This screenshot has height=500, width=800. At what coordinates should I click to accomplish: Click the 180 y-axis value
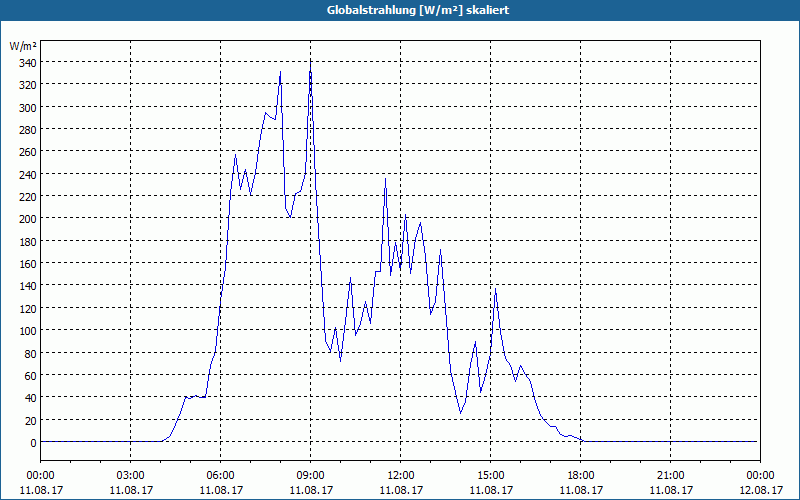tap(28, 242)
